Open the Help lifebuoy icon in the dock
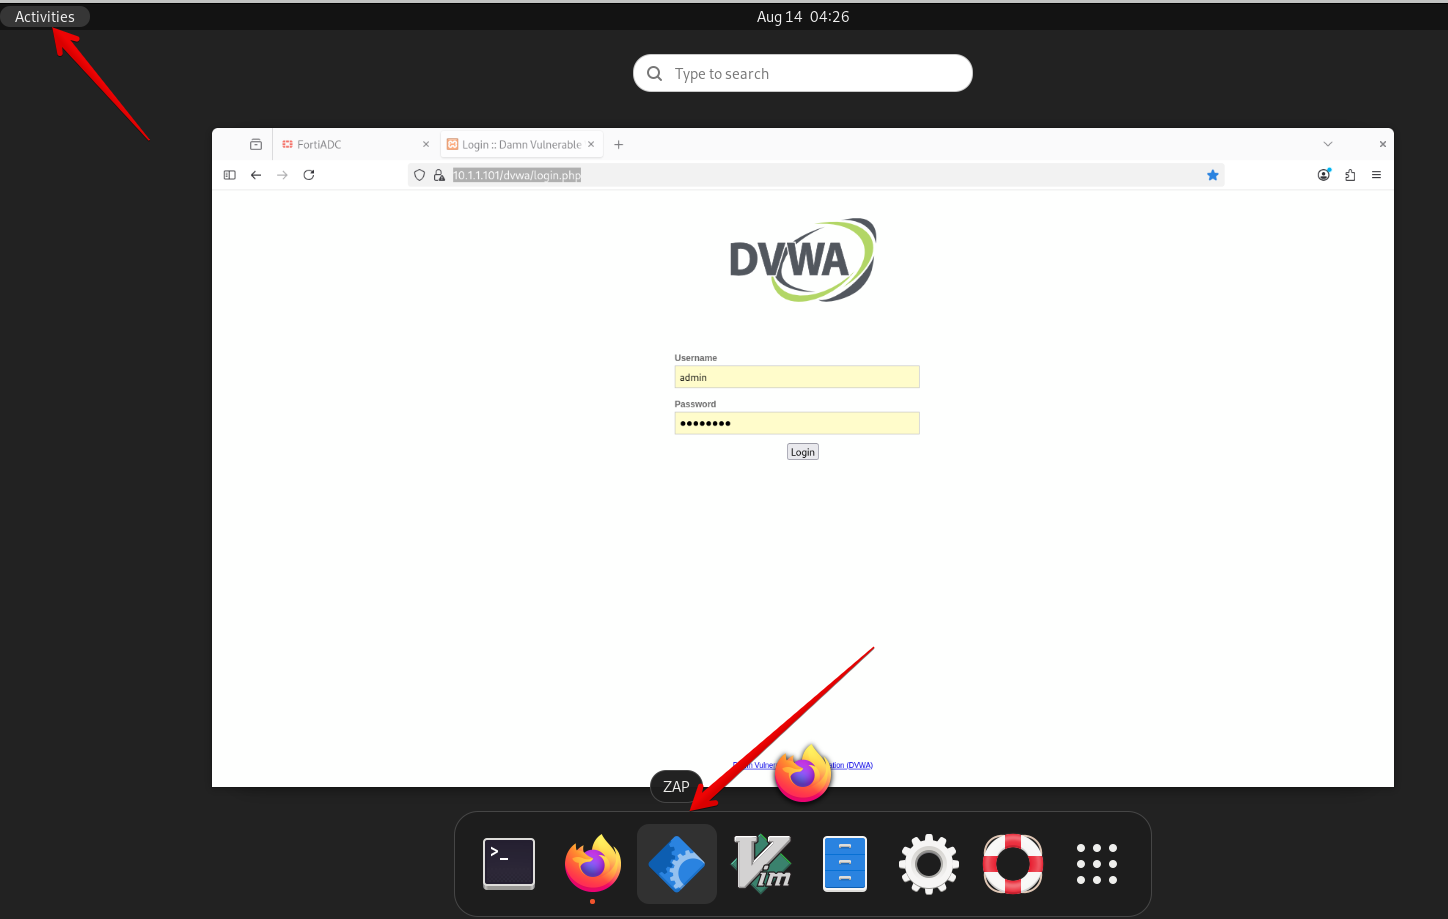 point(1013,863)
